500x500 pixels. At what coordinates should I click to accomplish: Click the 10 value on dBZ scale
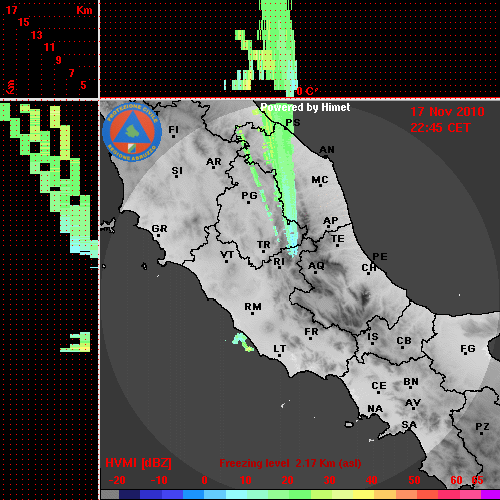click(x=246, y=480)
